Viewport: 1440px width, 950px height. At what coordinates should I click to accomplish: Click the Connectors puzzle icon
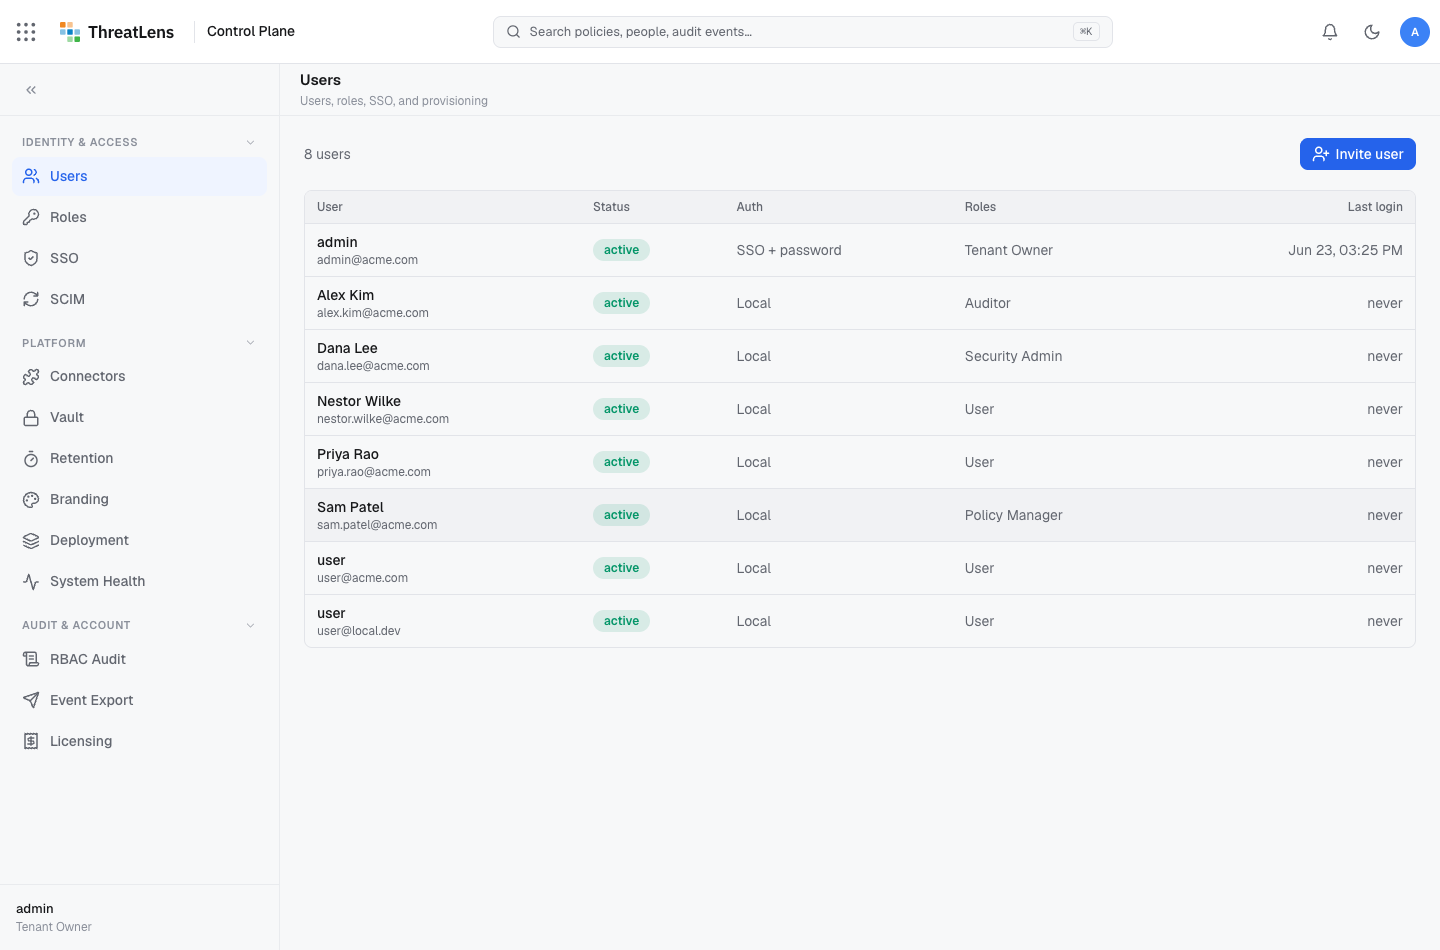[31, 376]
